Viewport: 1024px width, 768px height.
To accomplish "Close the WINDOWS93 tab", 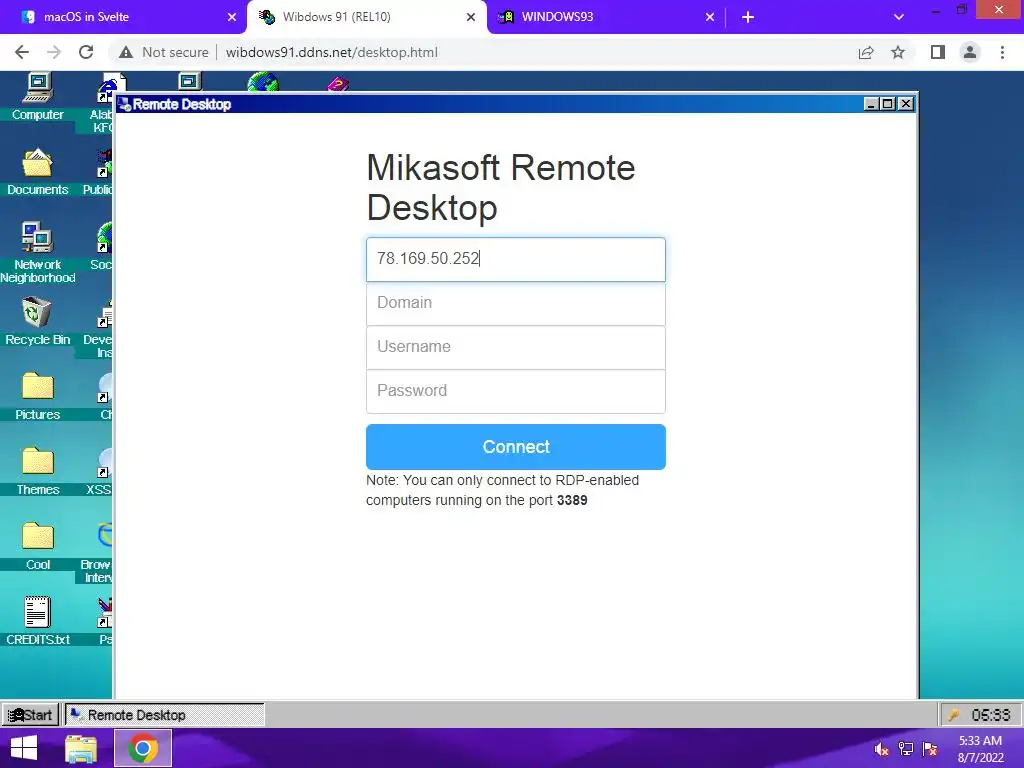I will 710,17.
